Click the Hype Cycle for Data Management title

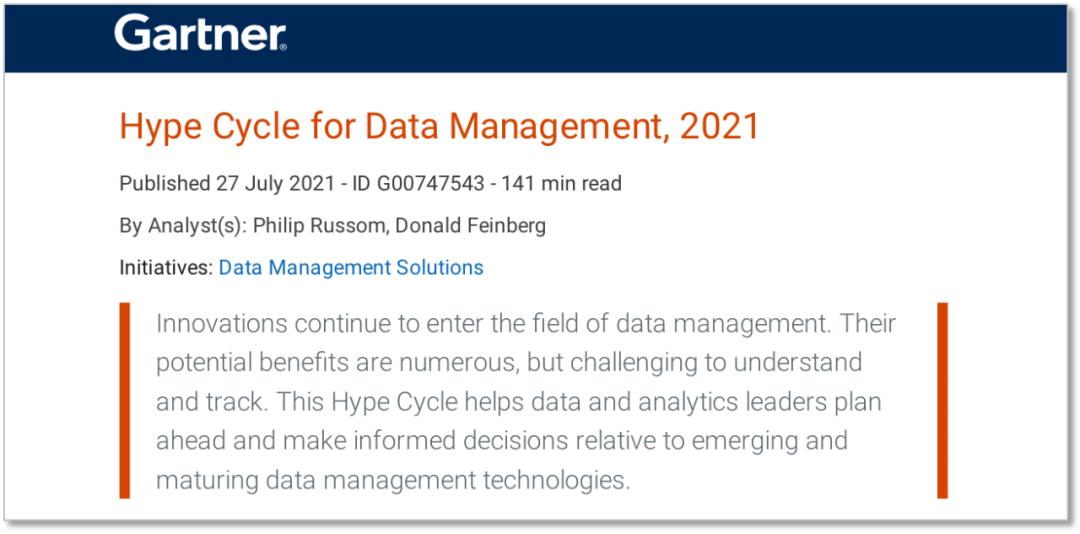pos(439,127)
